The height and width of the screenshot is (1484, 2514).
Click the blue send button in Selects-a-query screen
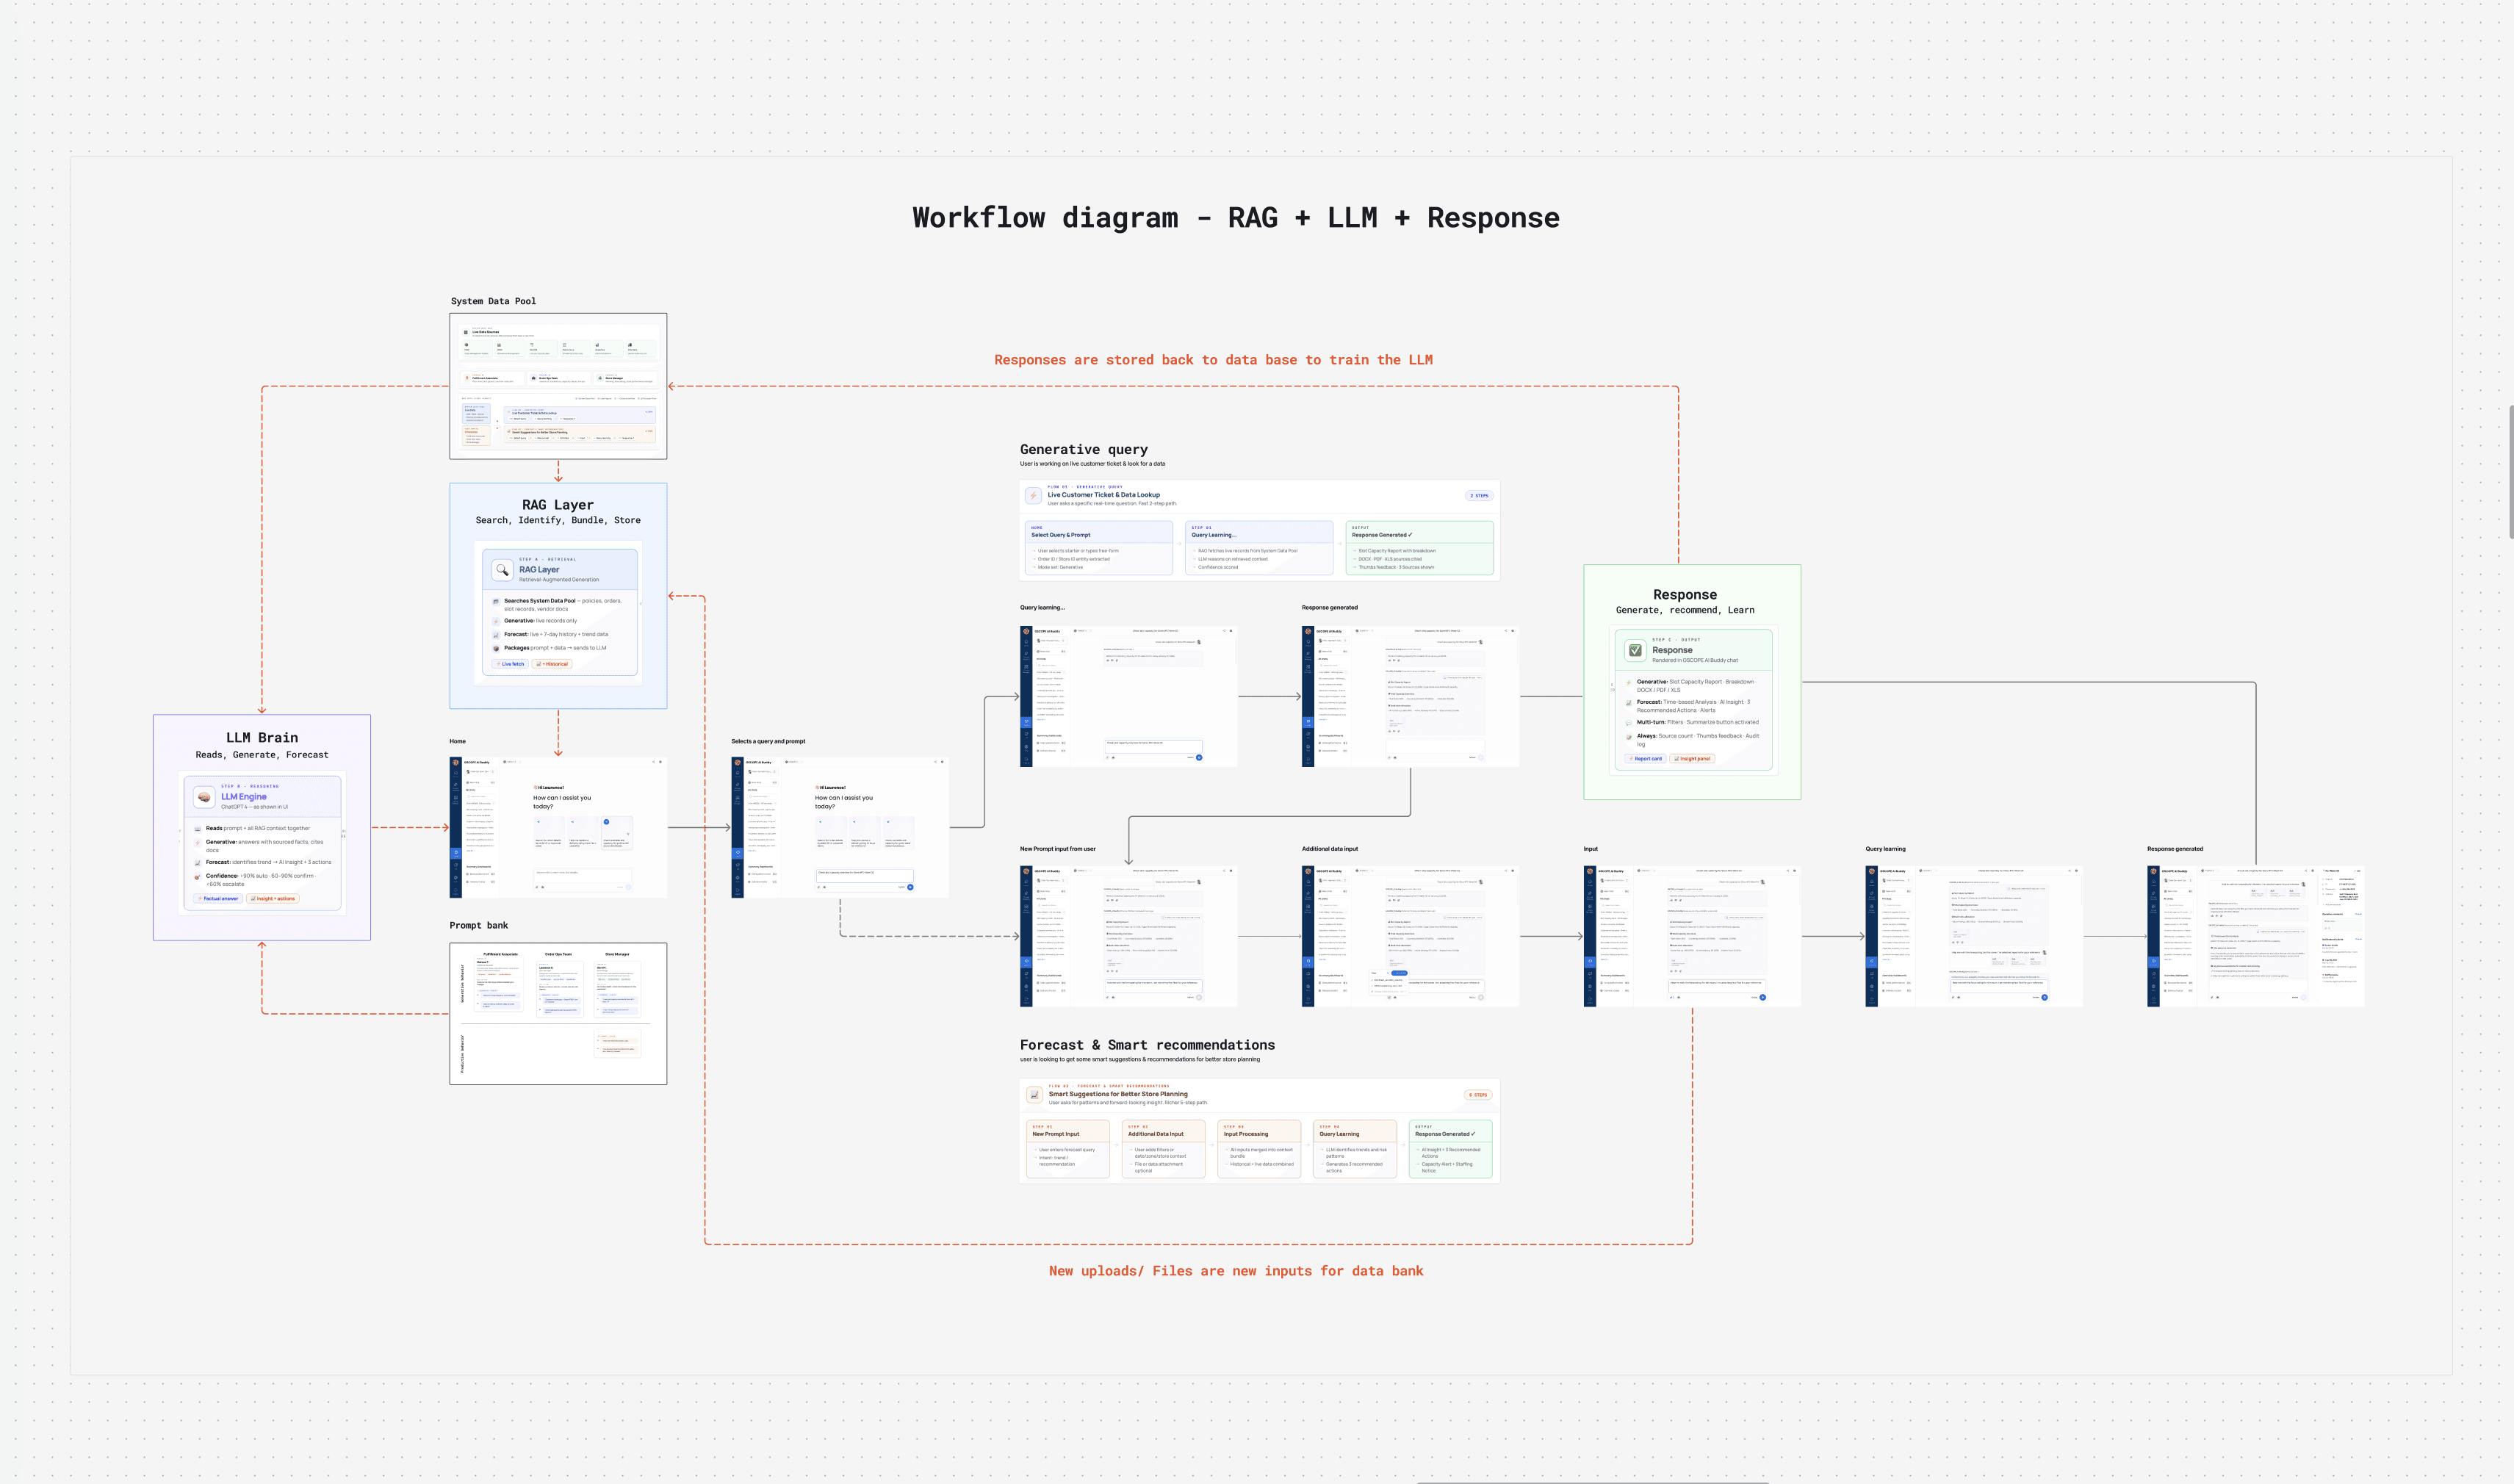(910, 887)
